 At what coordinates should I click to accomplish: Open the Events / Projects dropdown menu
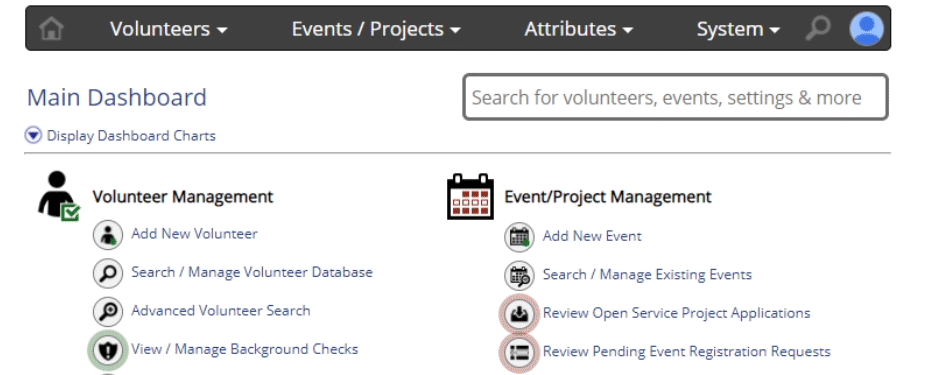(376, 28)
